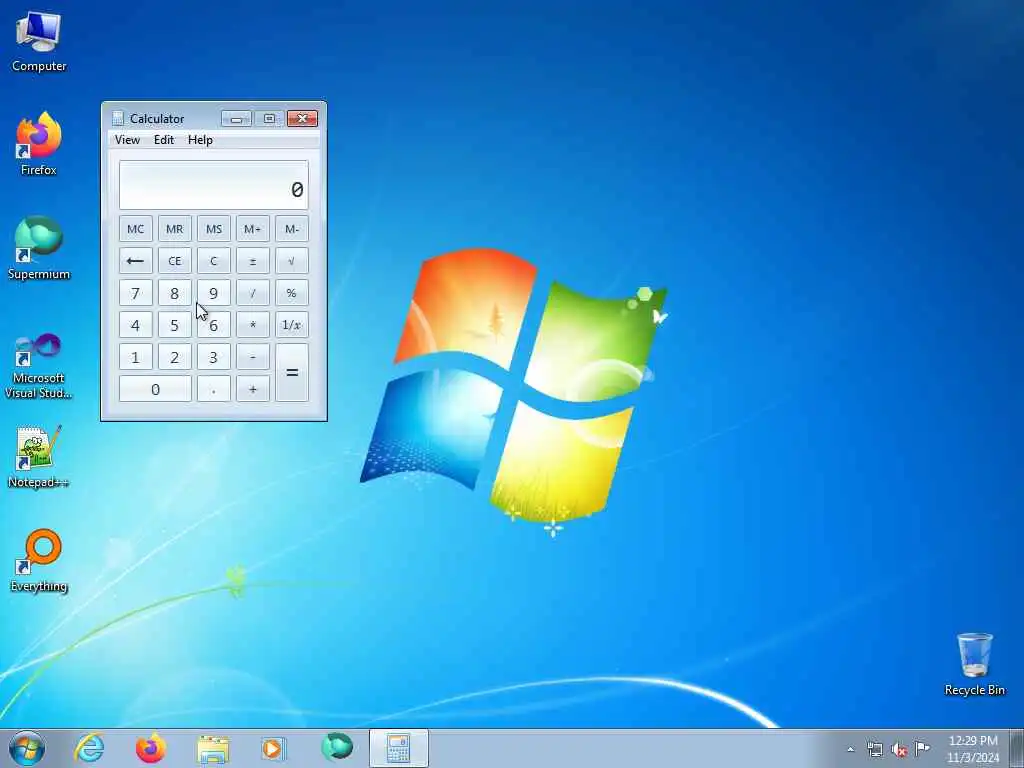The image size is (1024, 768).
Task: Open the Calculator Help menu
Action: 200,140
